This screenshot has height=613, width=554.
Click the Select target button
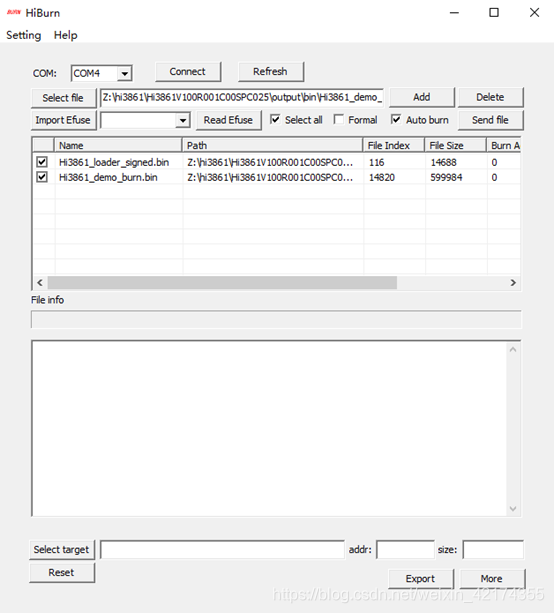(62, 550)
